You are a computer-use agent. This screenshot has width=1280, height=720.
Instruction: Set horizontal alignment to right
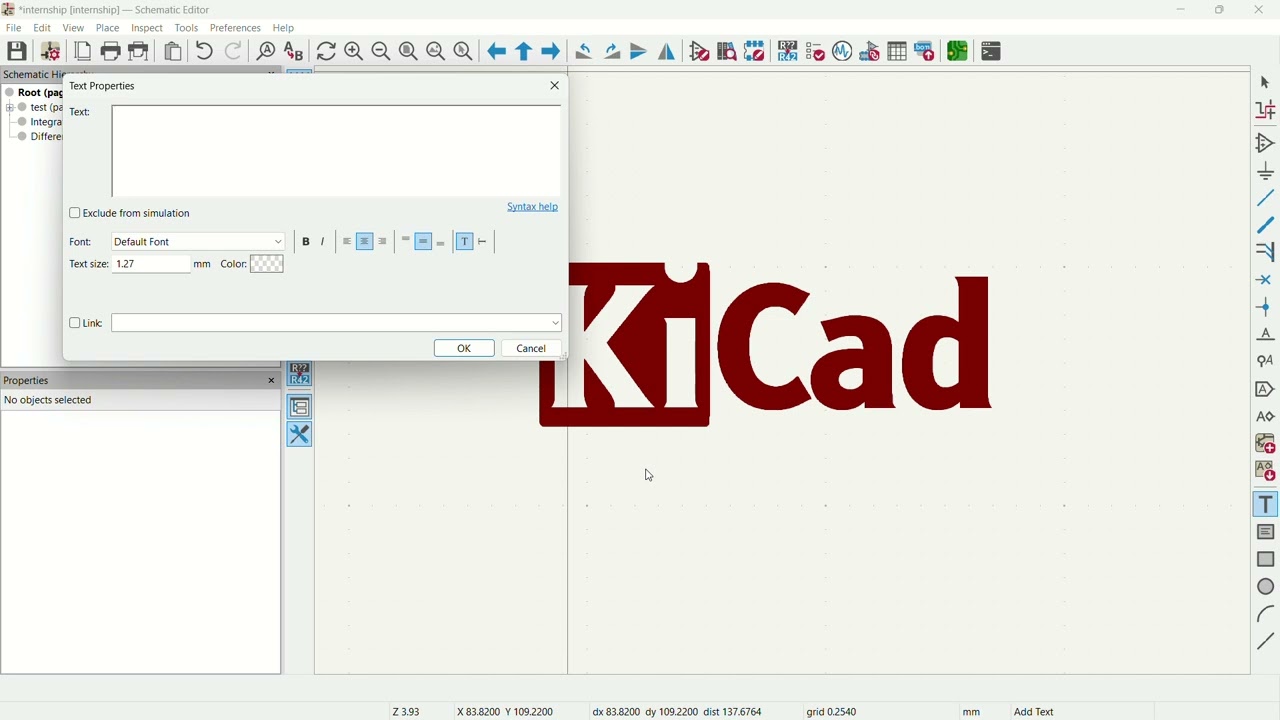tap(383, 242)
